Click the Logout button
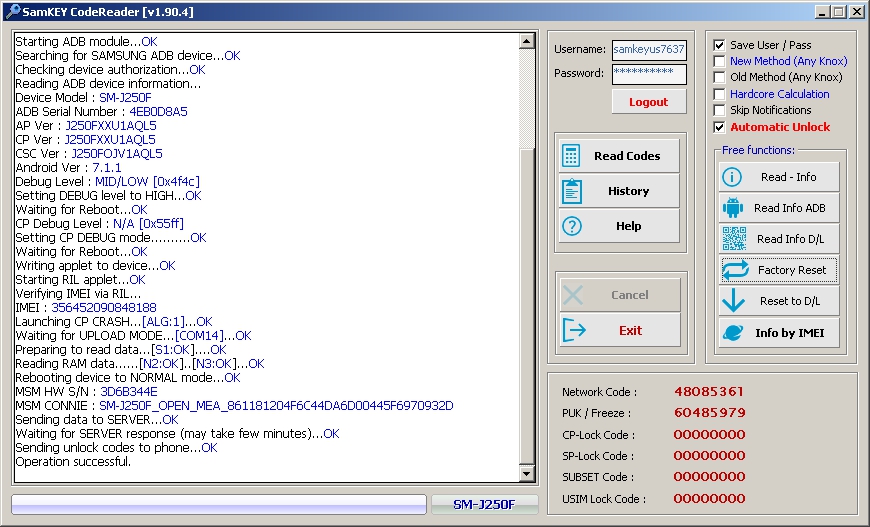Viewport: 870px width, 527px height. 649,102
